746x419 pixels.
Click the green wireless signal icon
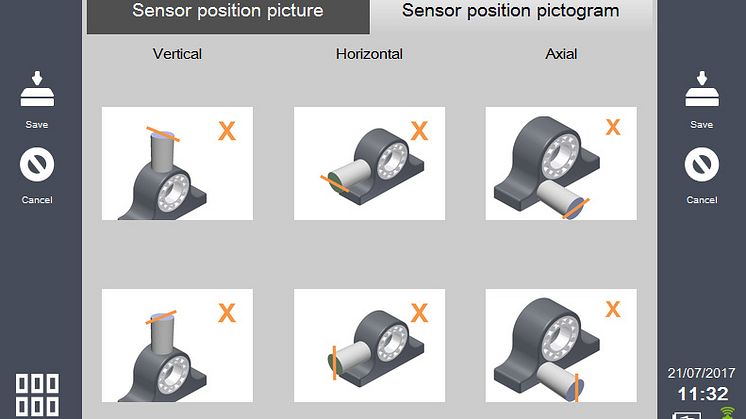[727, 413]
